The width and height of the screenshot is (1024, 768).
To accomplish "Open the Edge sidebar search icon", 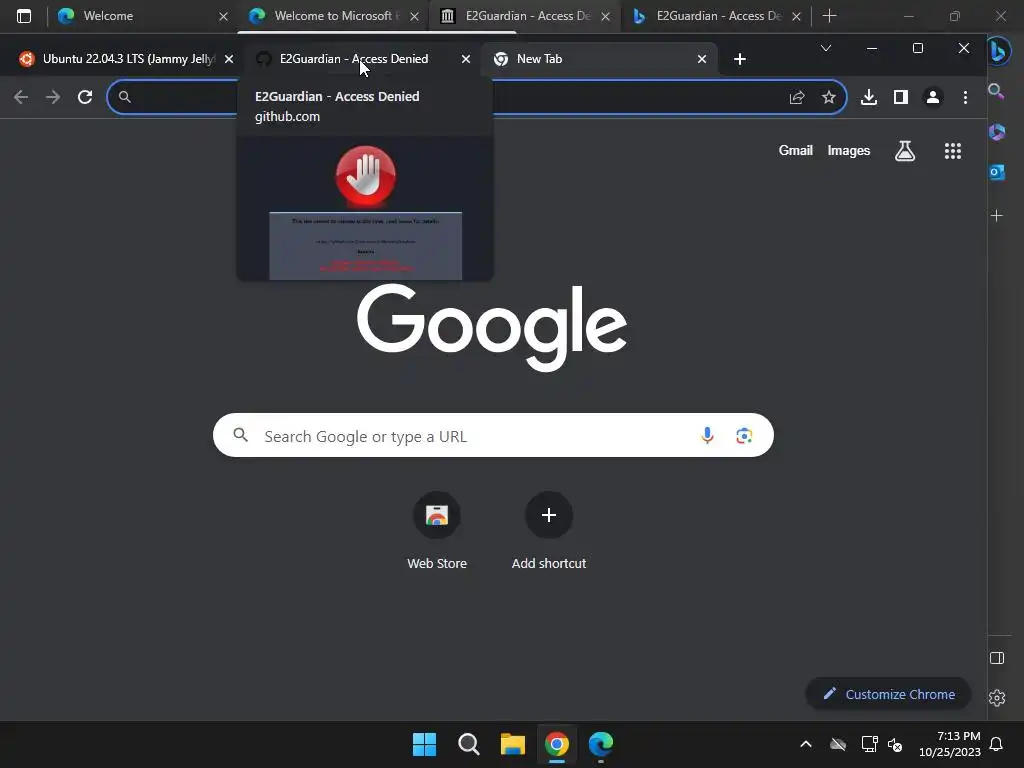I will pos(997,91).
